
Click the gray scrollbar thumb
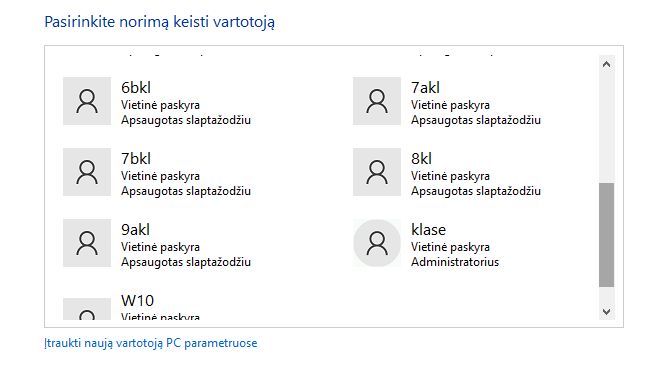click(607, 235)
